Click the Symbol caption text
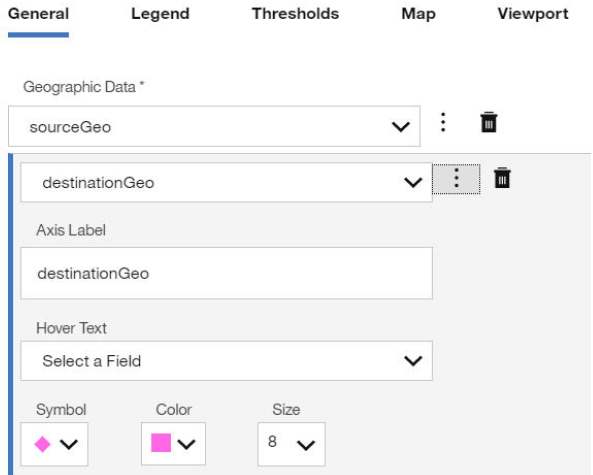The width and height of the screenshot is (593, 475). tap(61, 410)
